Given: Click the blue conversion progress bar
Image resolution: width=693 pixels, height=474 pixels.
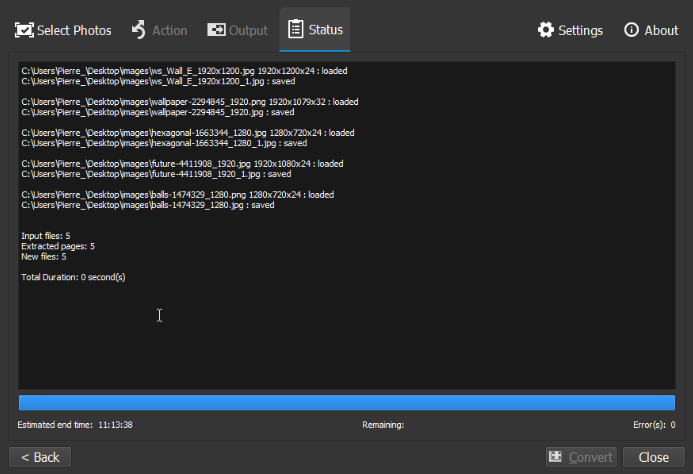Looking at the screenshot, I should pos(346,403).
